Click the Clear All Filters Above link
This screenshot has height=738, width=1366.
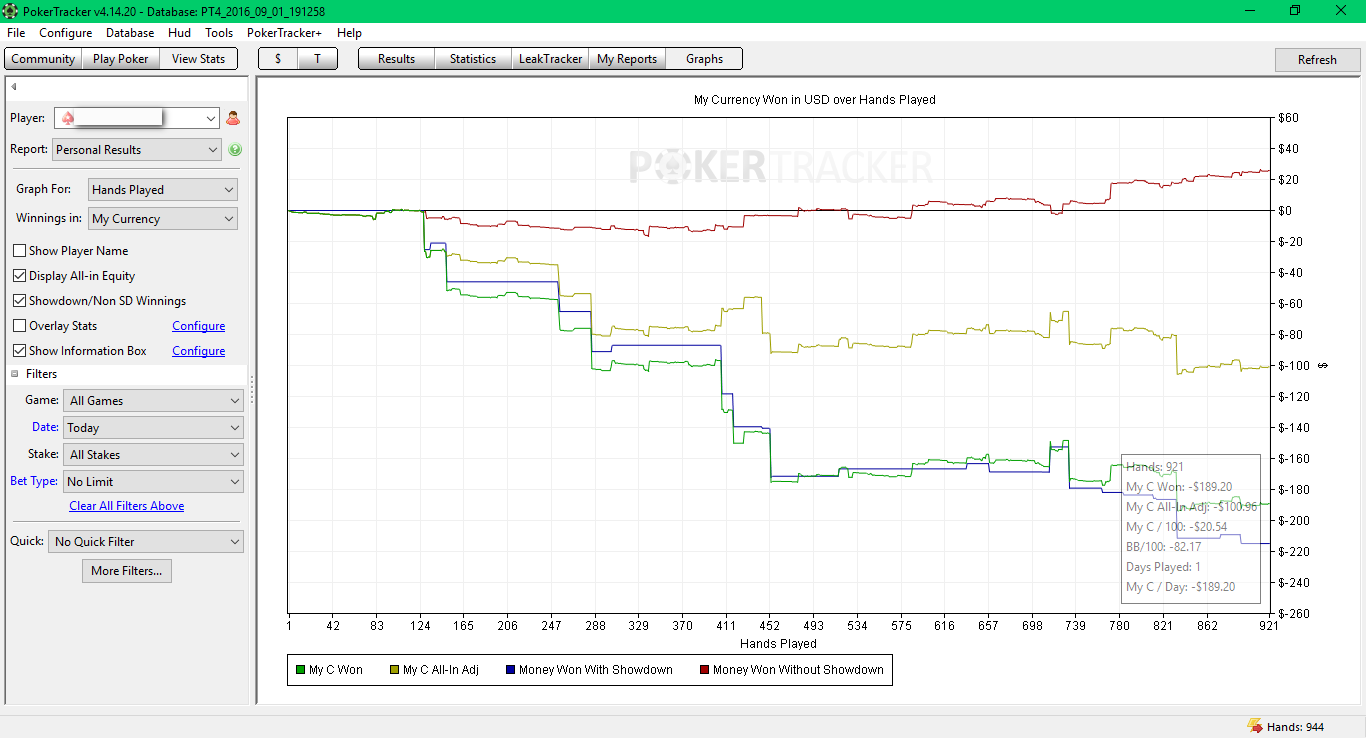(x=126, y=506)
